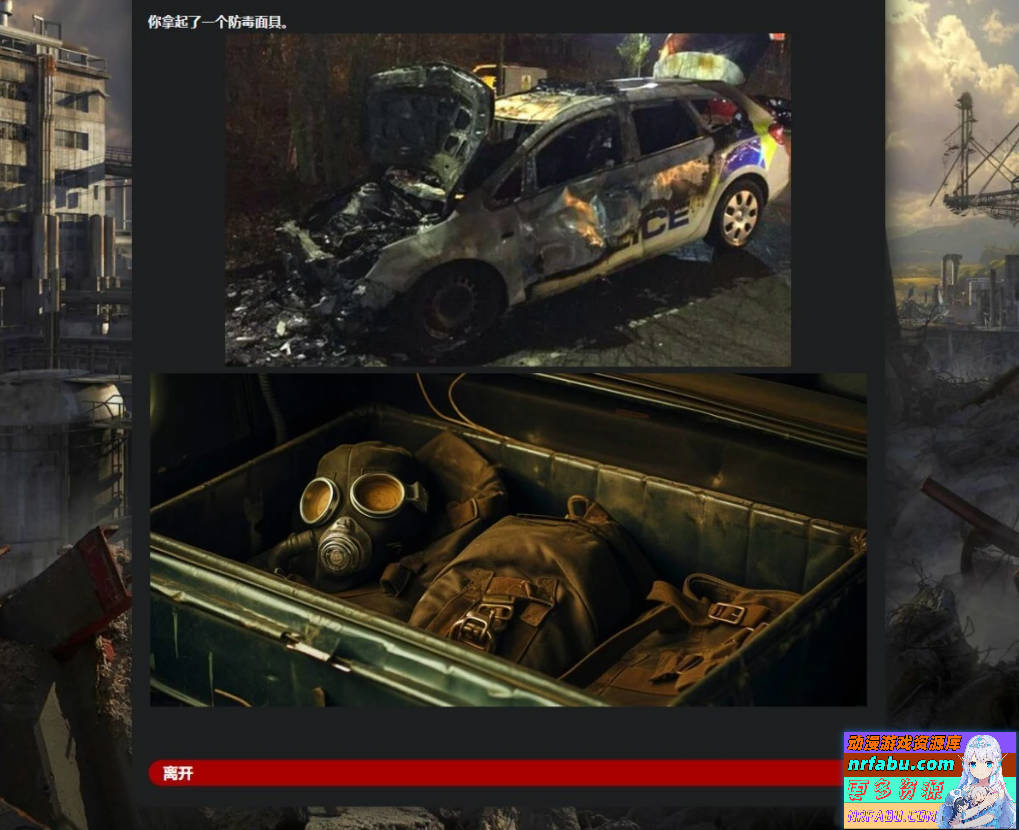Click the police car's rear wheel
Screen dimensions: 1019x830
pos(740,213)
